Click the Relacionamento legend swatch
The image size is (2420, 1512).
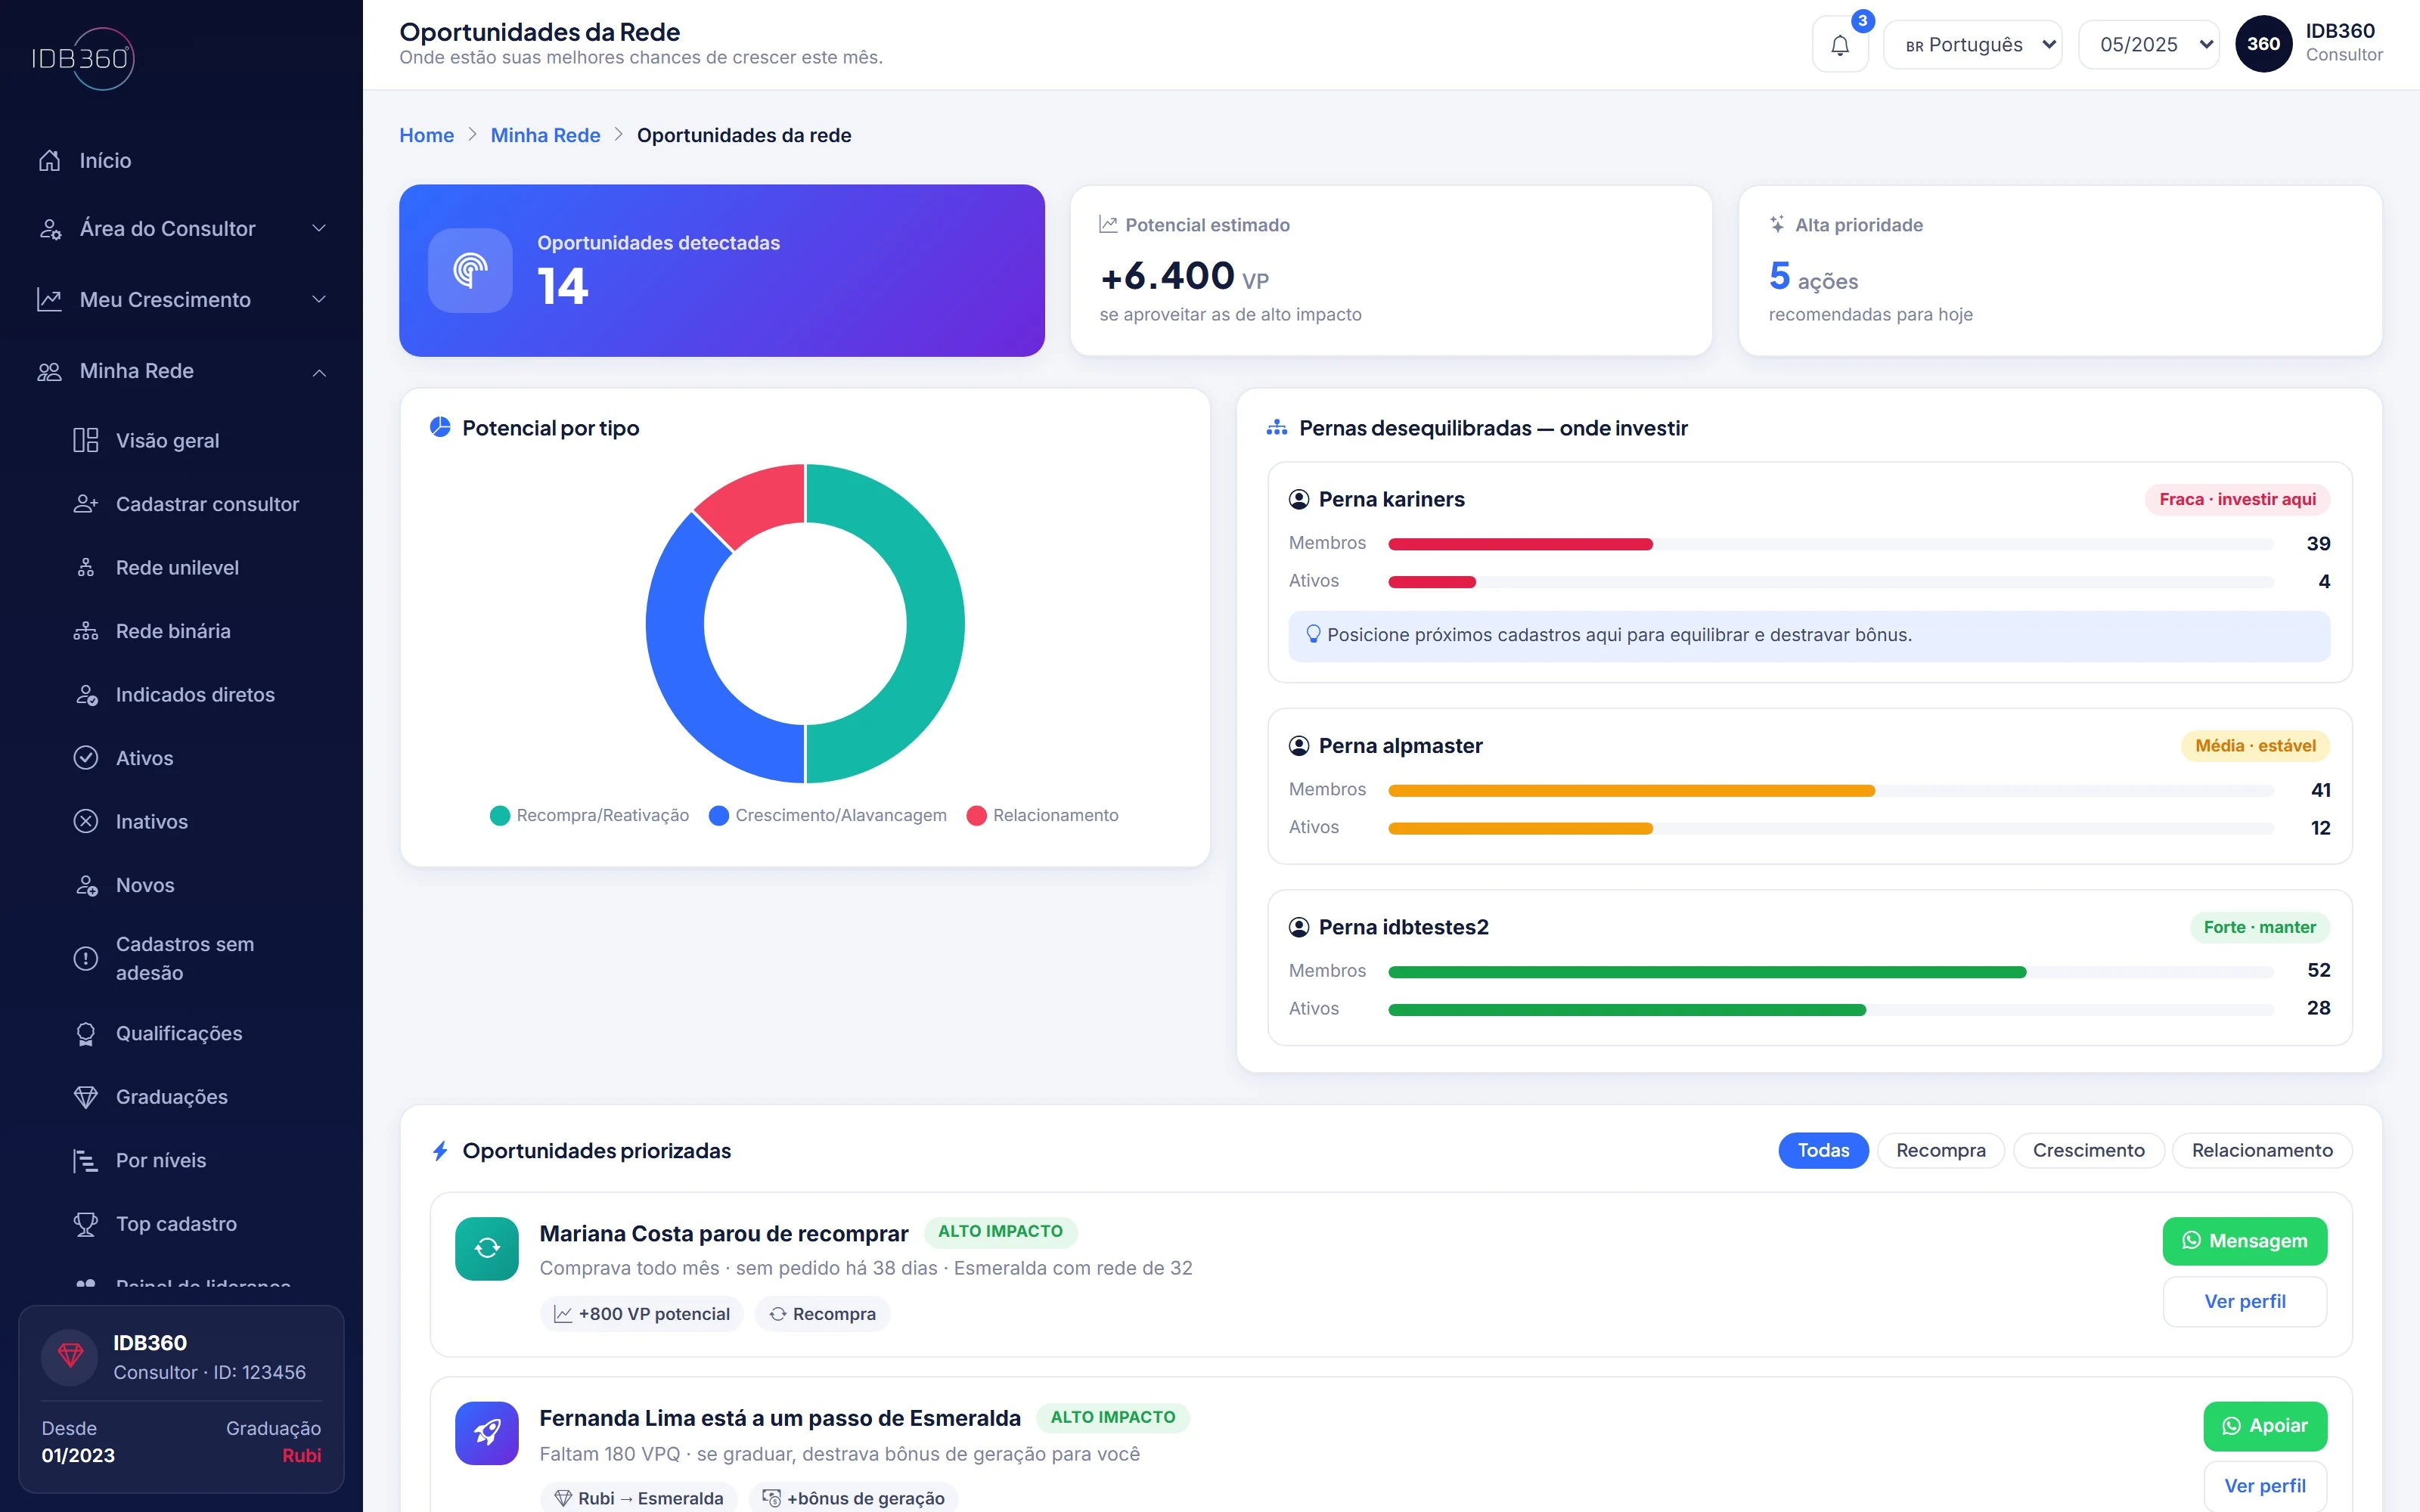976,816
